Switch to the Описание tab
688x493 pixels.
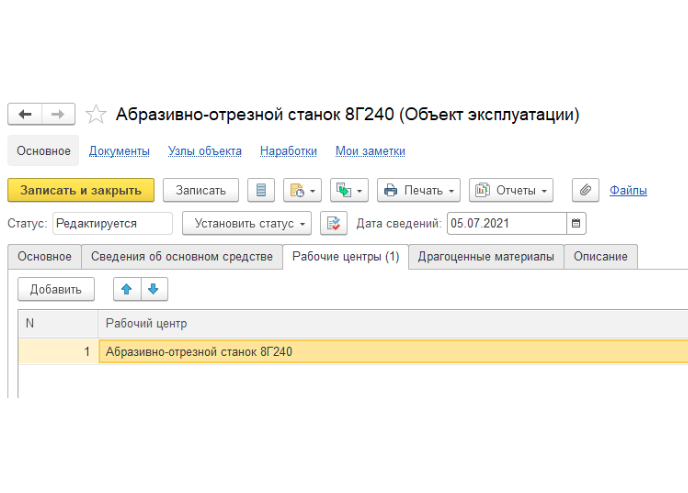coord(600,257)
